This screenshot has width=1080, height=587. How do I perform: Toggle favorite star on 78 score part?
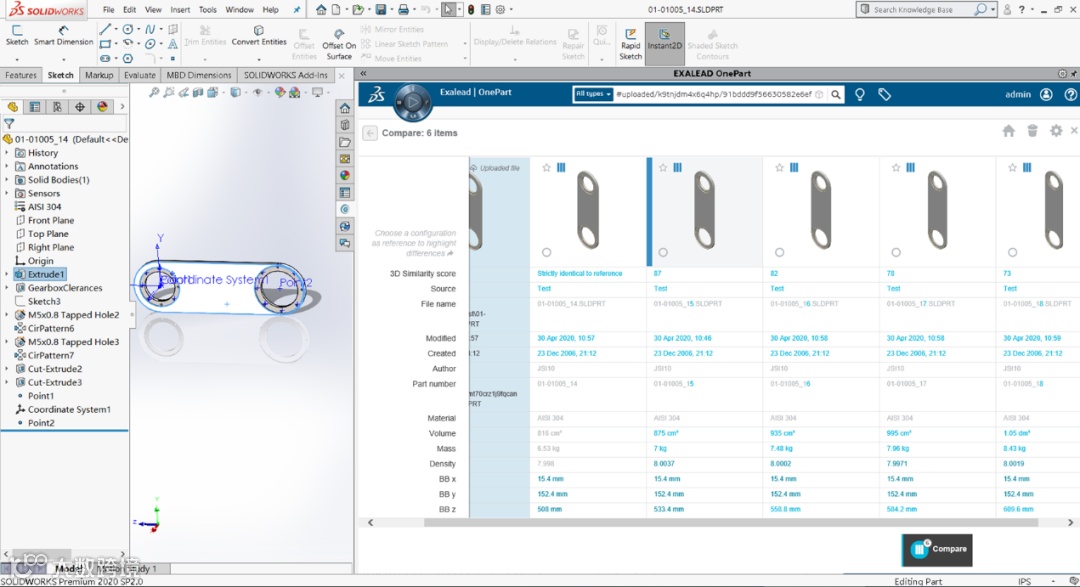(896, 168)
